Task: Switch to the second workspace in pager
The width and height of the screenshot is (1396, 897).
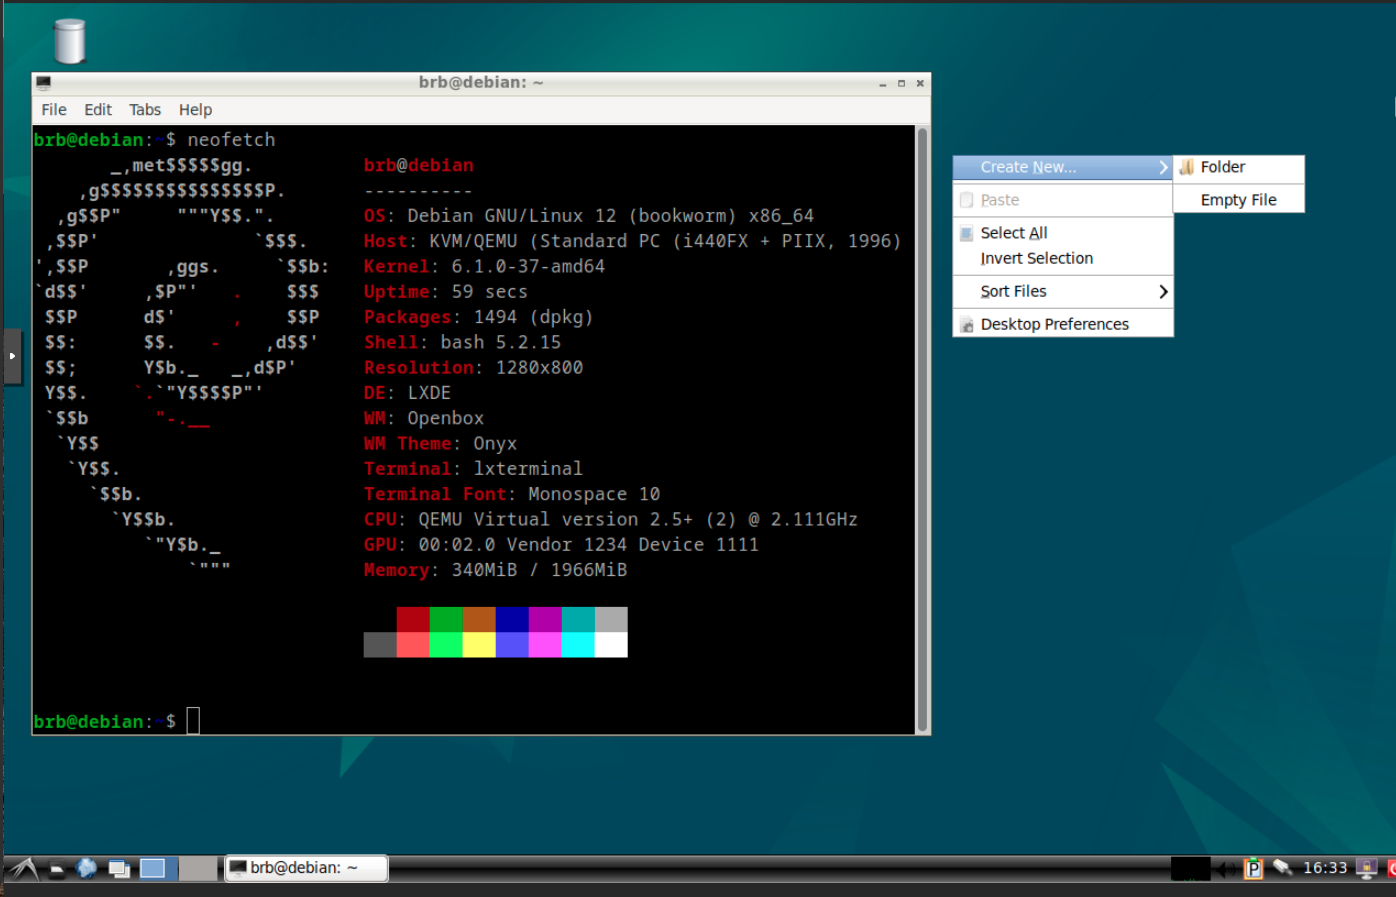Action: pyautogui.click(x=197, y=868)
